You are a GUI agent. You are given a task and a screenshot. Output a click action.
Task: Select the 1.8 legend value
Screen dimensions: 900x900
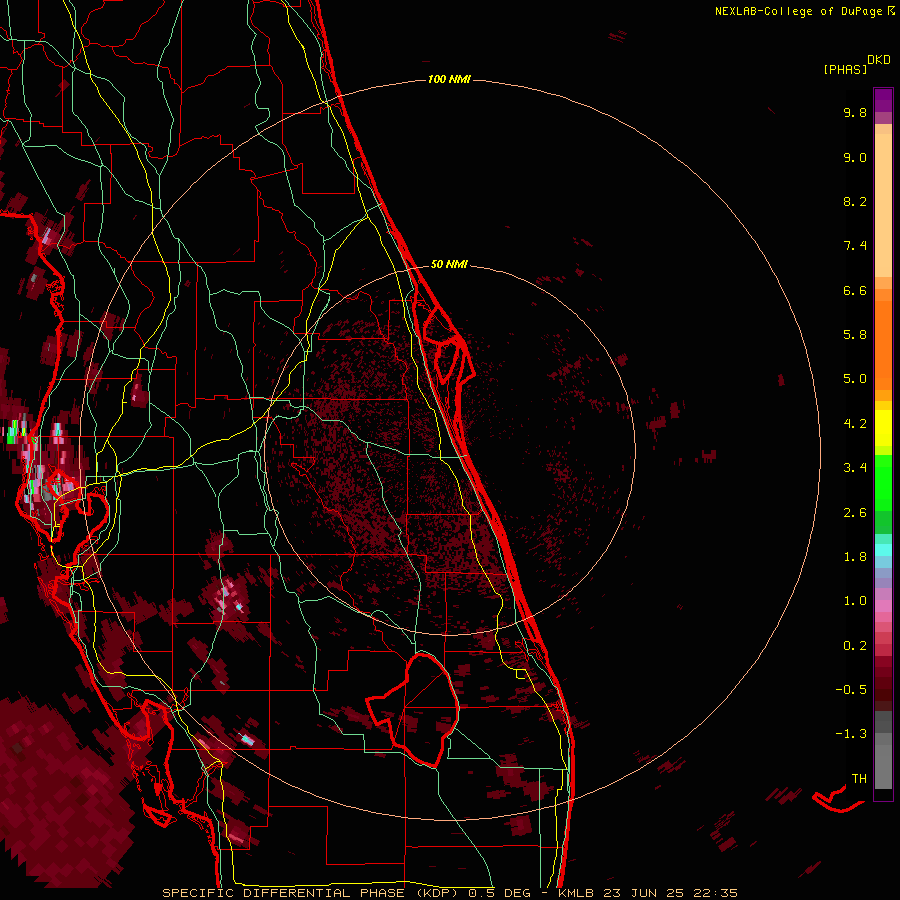coord(855,557)
